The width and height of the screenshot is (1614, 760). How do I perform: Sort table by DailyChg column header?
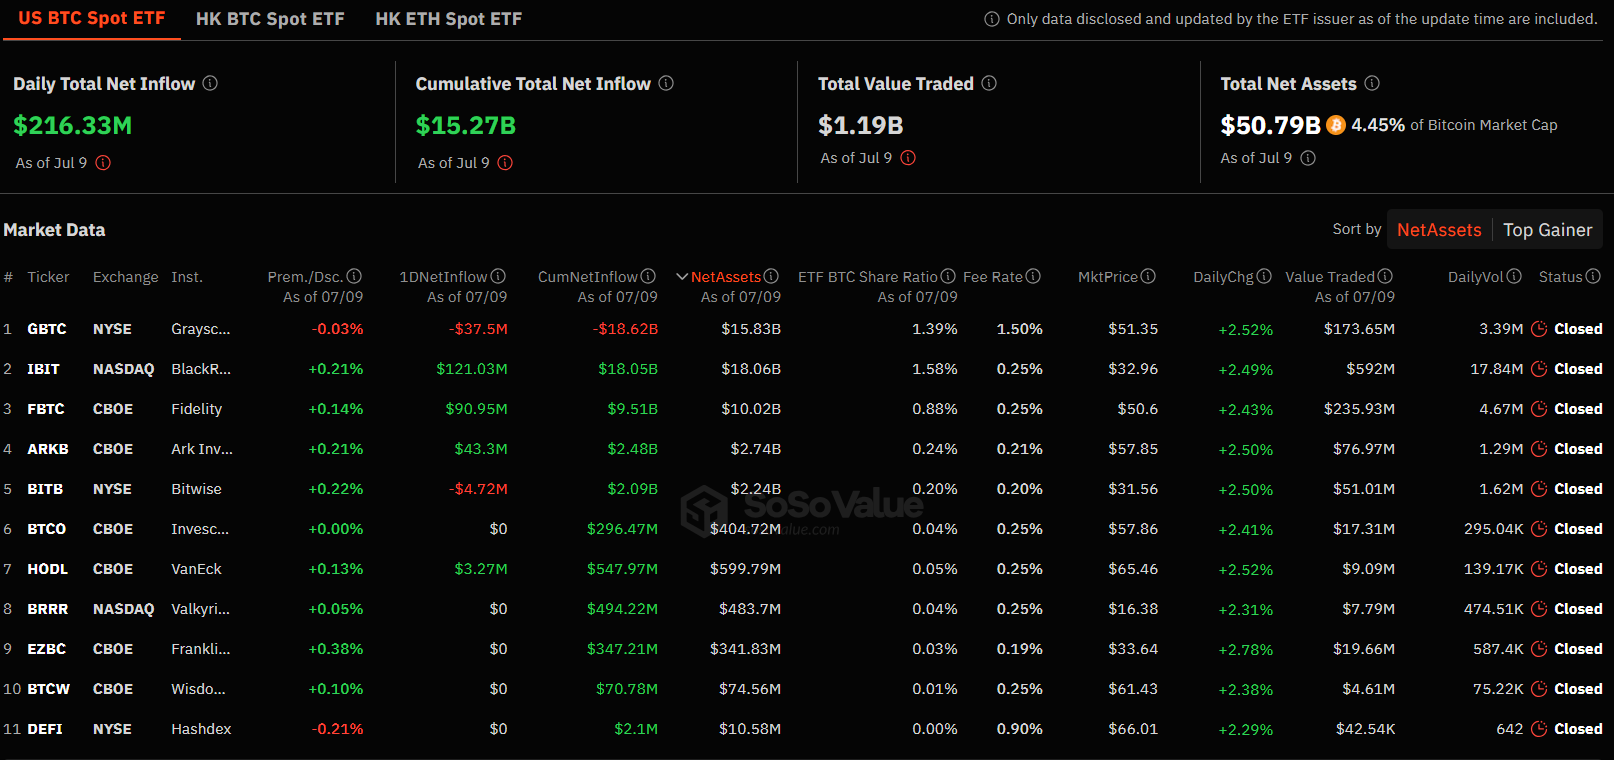coord(1223,277)
